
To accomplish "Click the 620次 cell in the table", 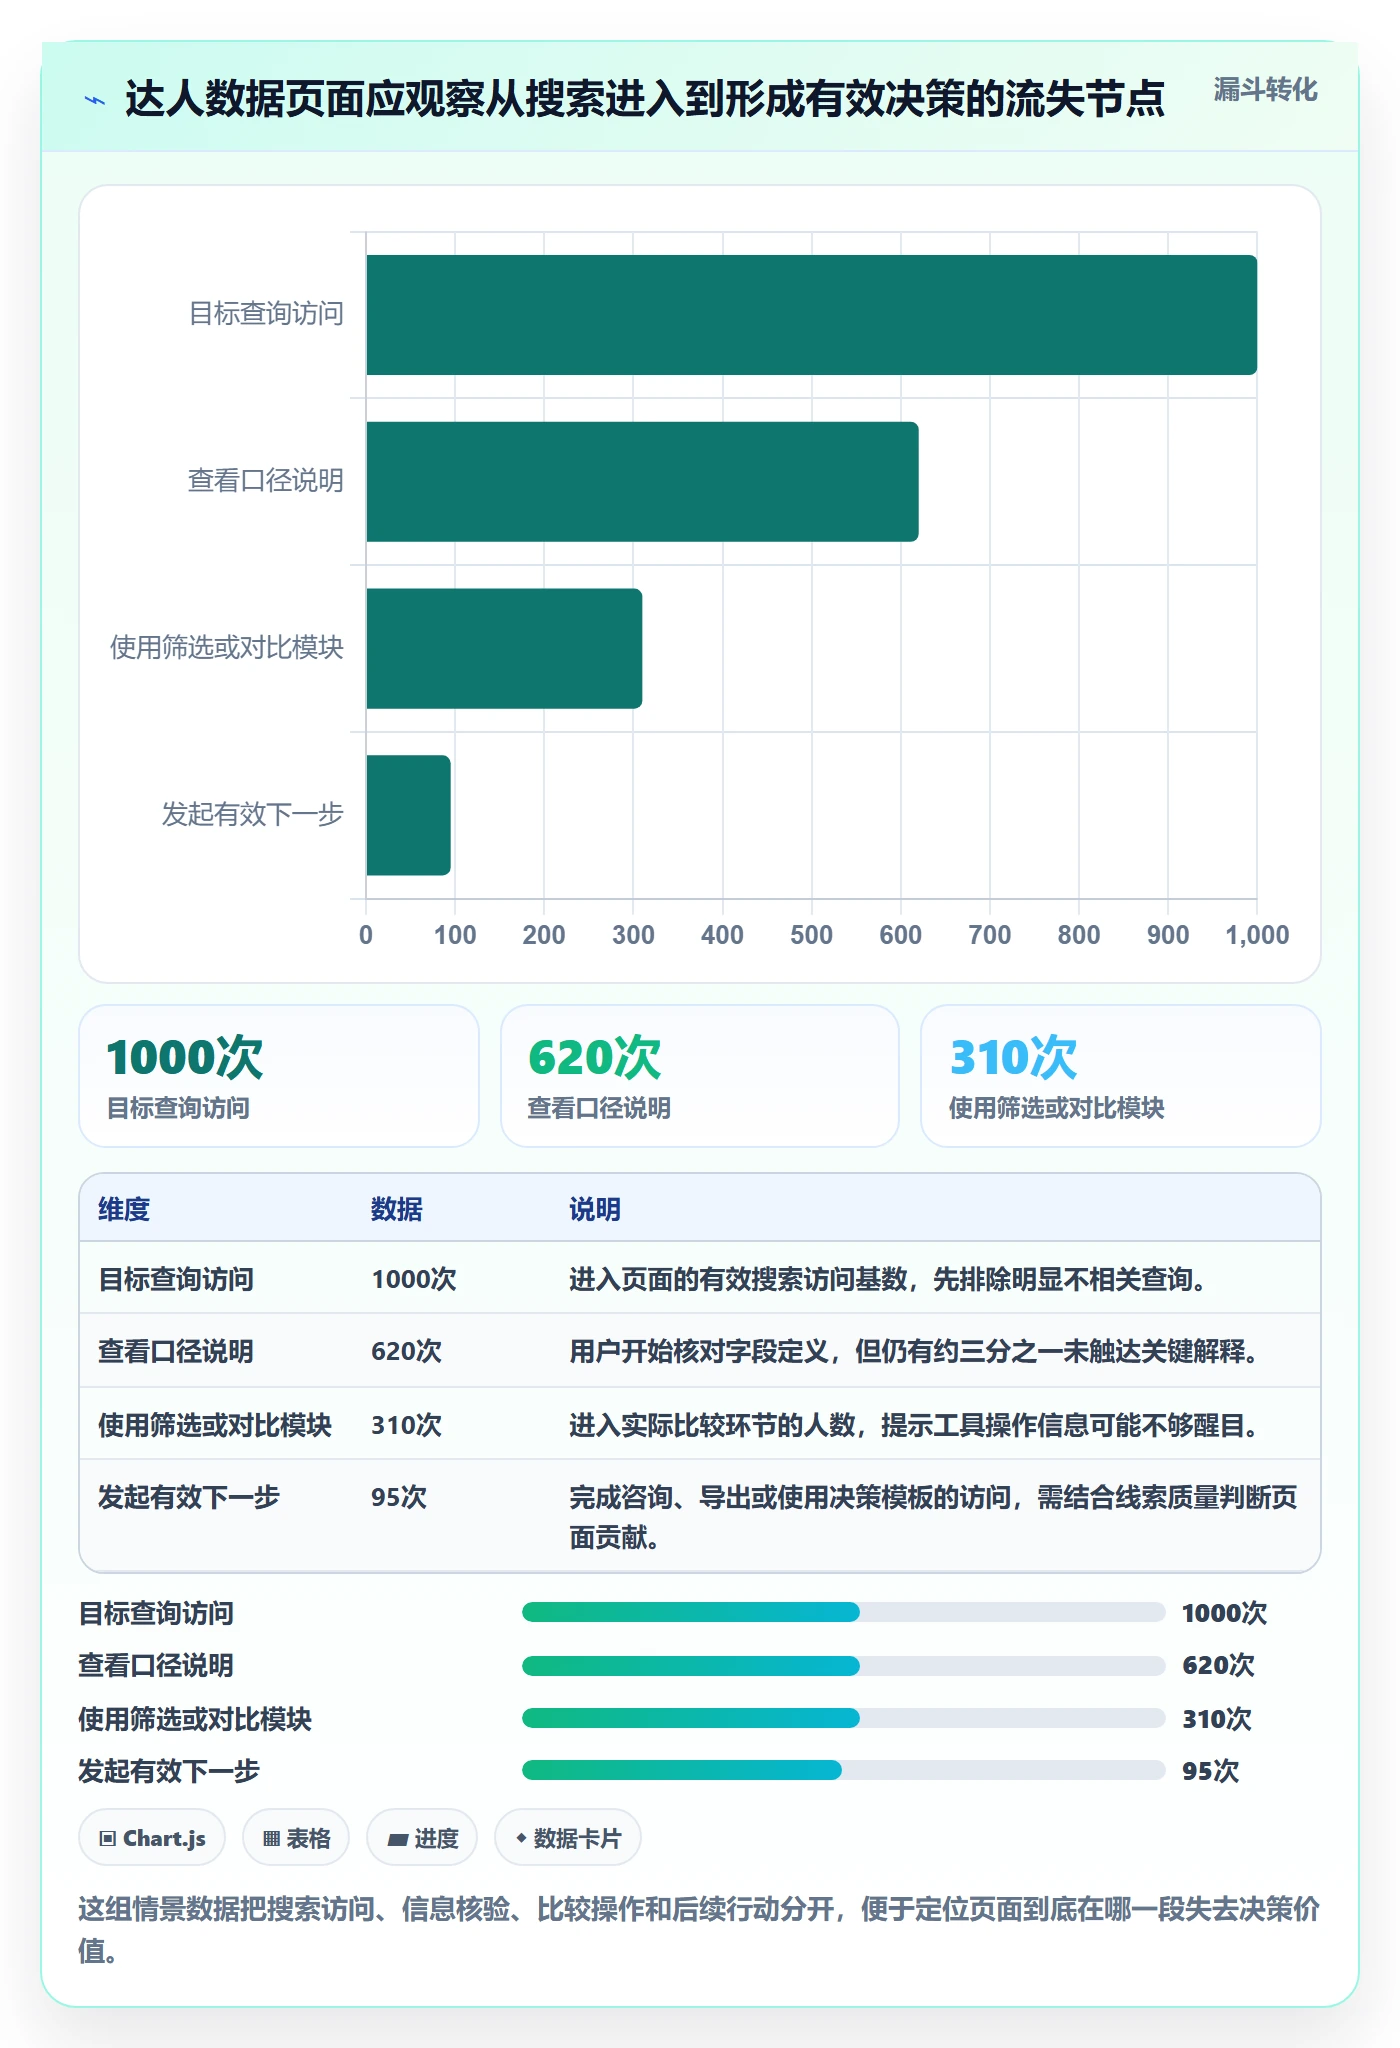I will (x=406, y=1351).
